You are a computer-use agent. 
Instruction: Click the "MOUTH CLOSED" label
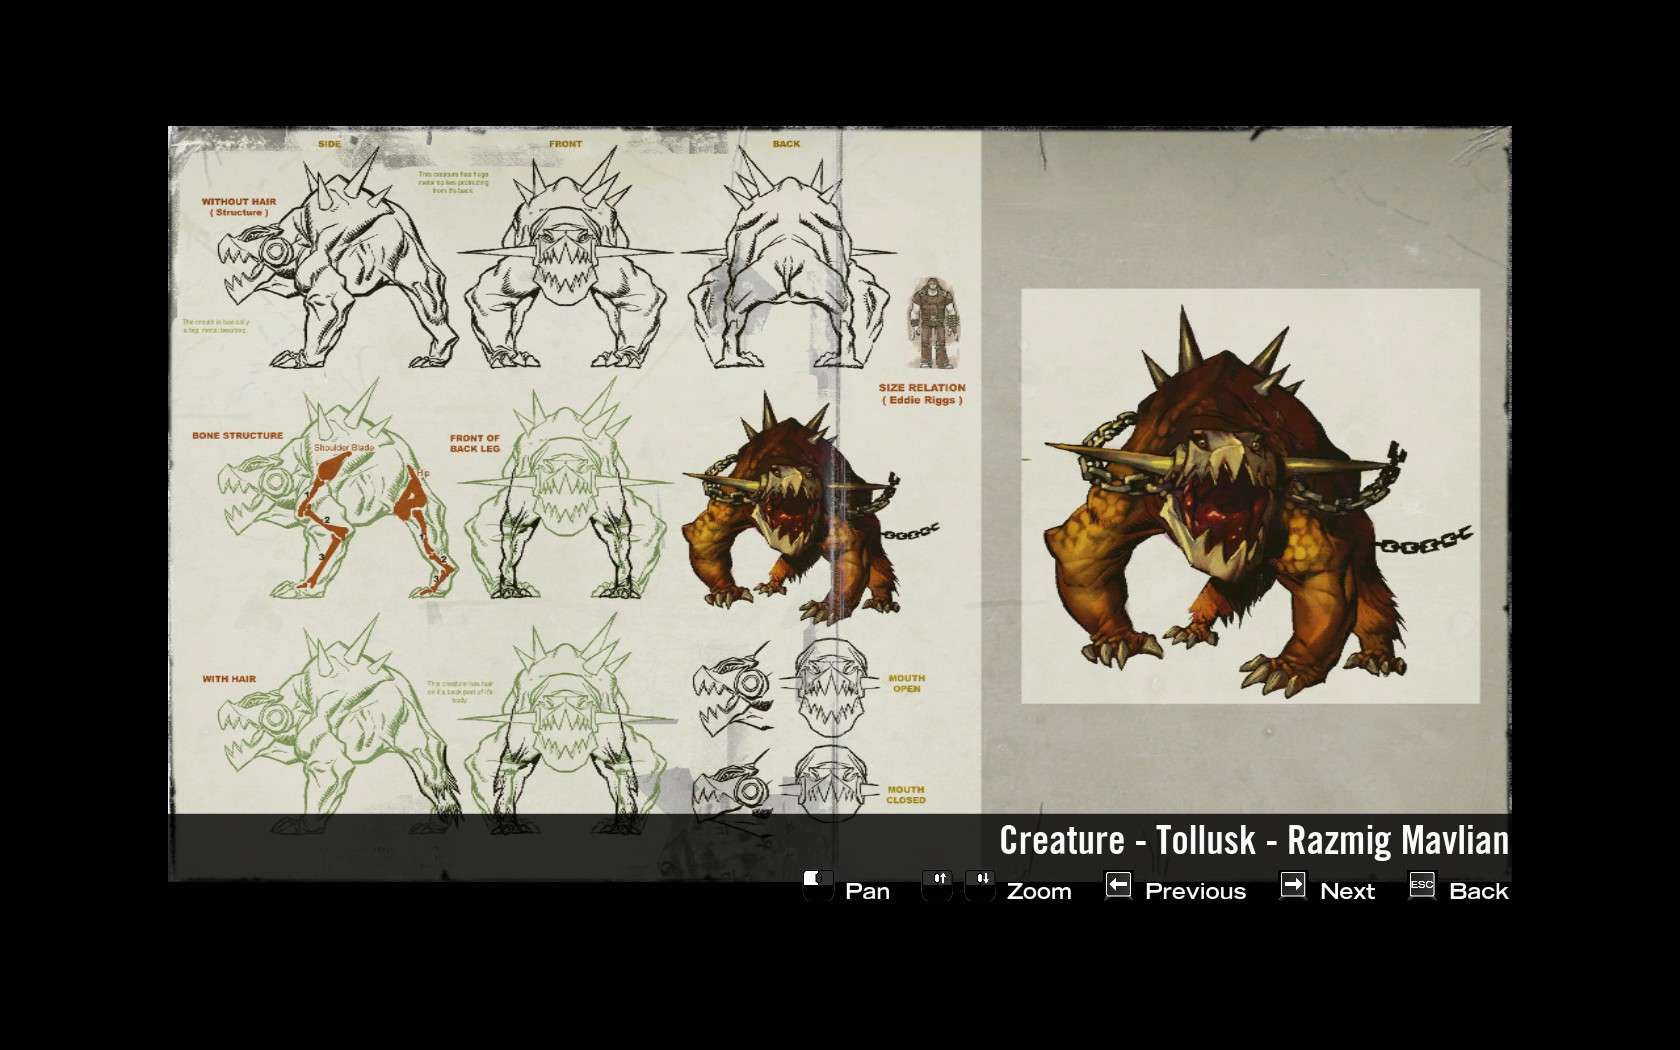pos(906,795)
